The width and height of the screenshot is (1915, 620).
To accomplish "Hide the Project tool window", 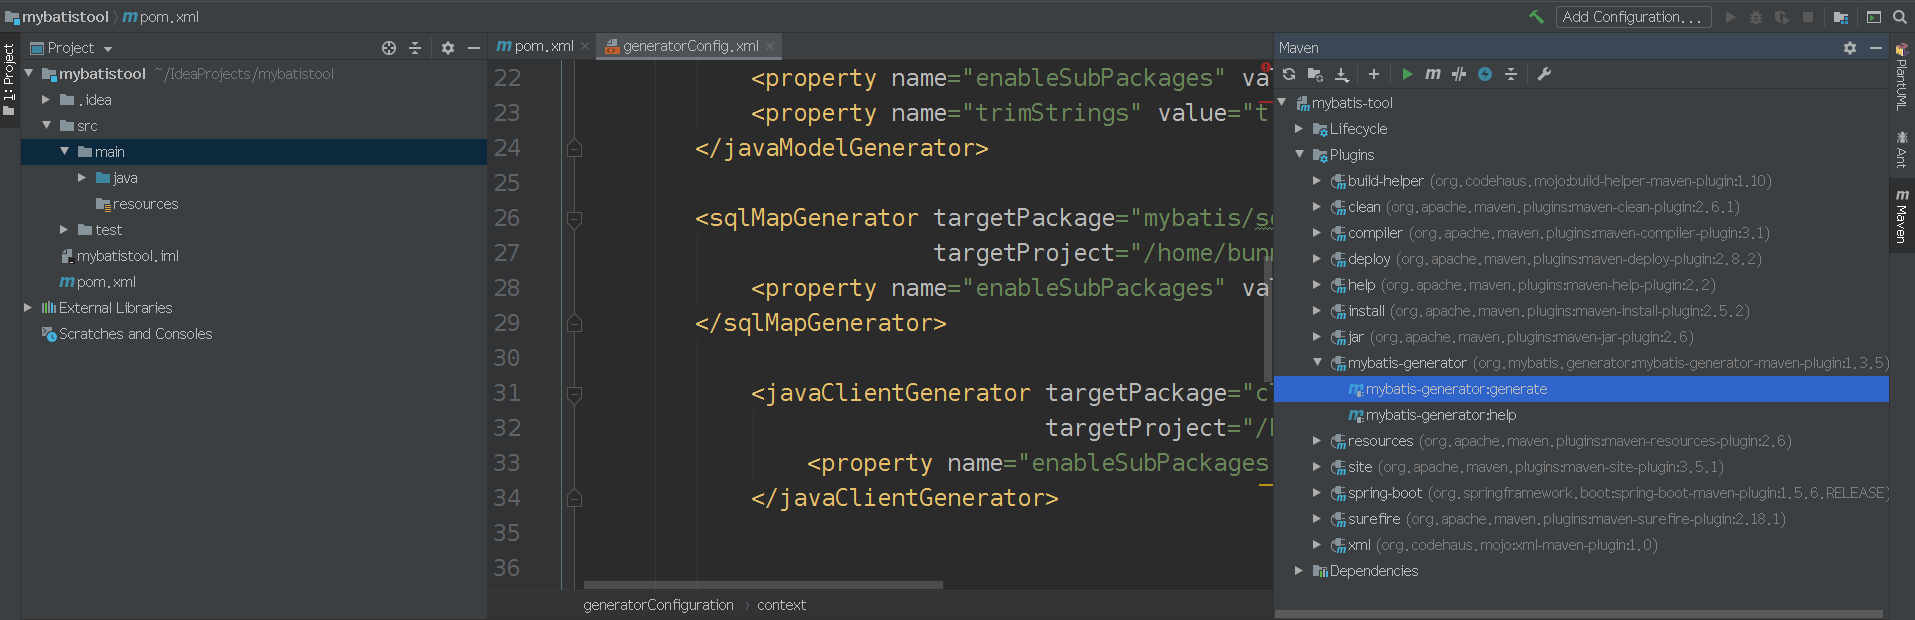I will tap(474, 48).
